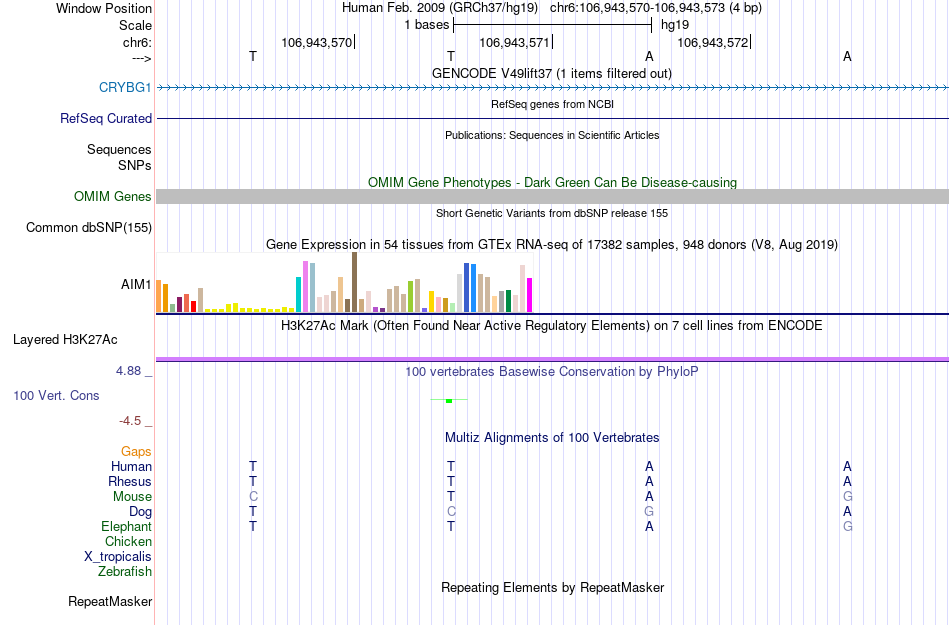Select the Rhesus species row label
950x625 pixels.
pyautogui.click(x=130, y=481)
